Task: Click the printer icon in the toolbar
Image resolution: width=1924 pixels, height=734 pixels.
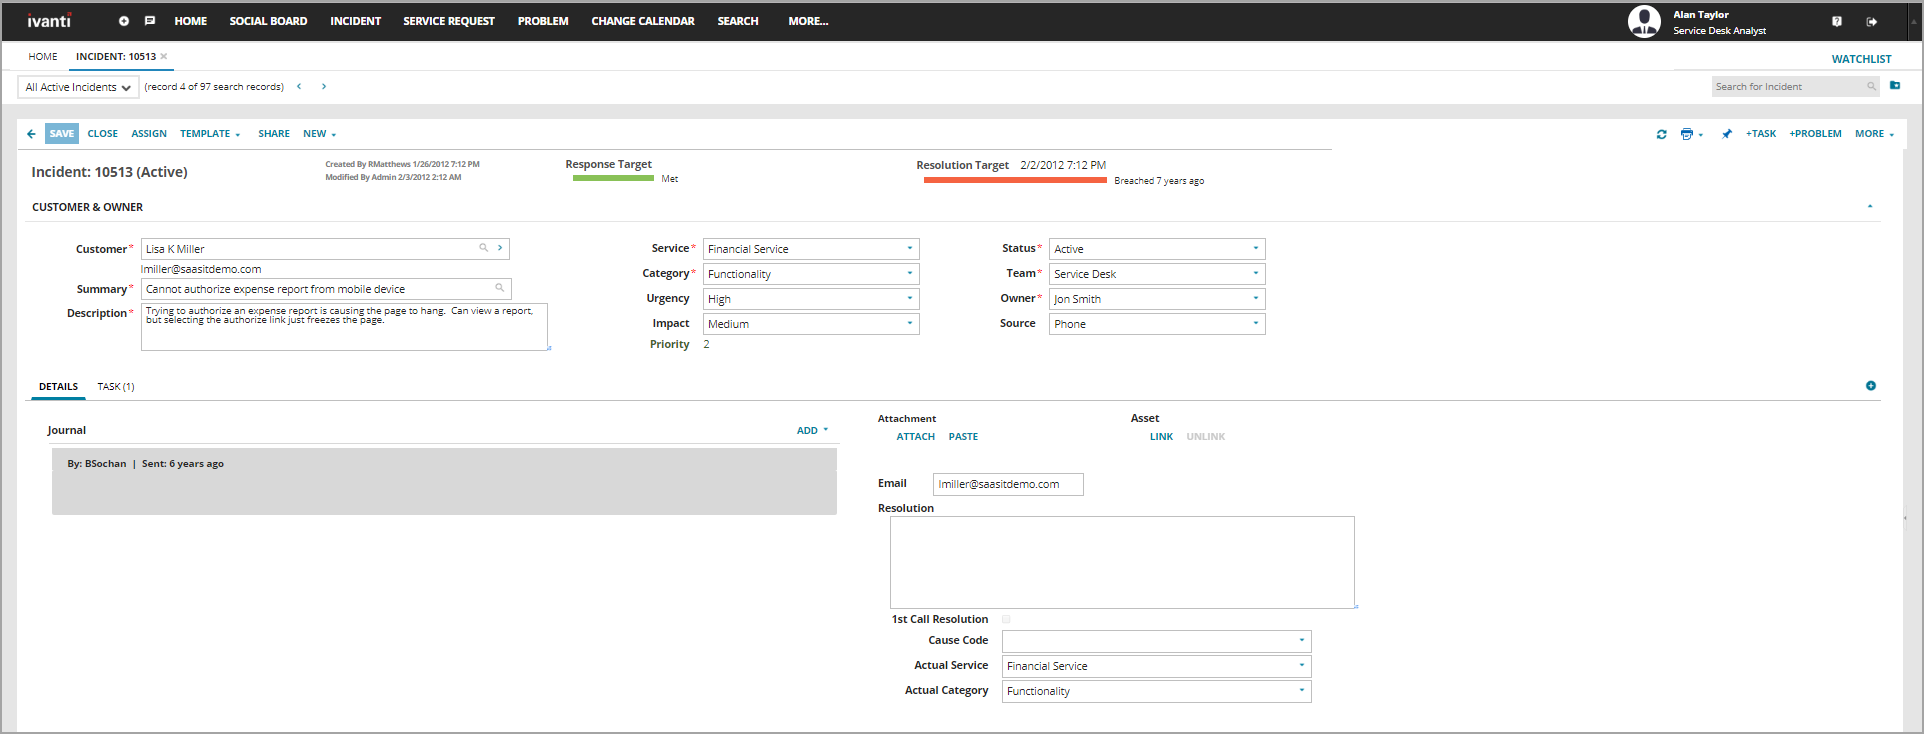Action: [1687, 134]
